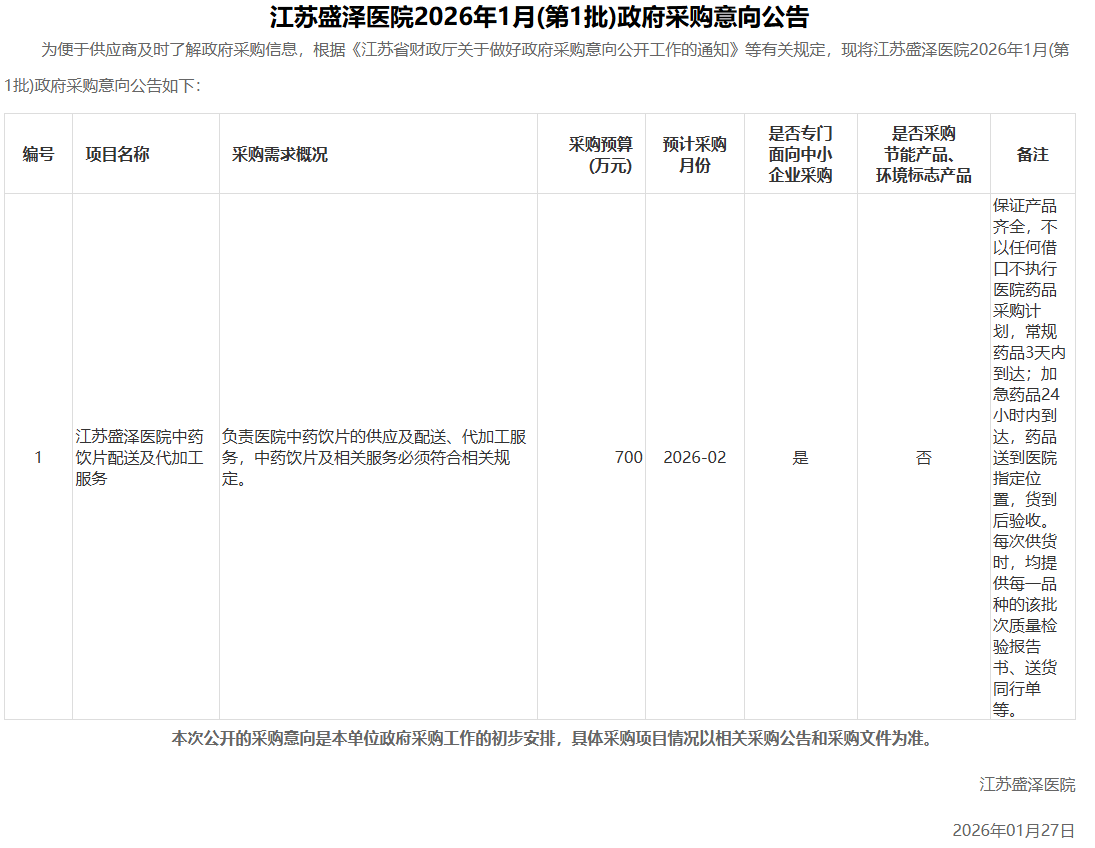Click the 负责医院中药饮片的供应及配送 description cell
This screenshot has height=848, width=1095.
(x=374, y=458)
